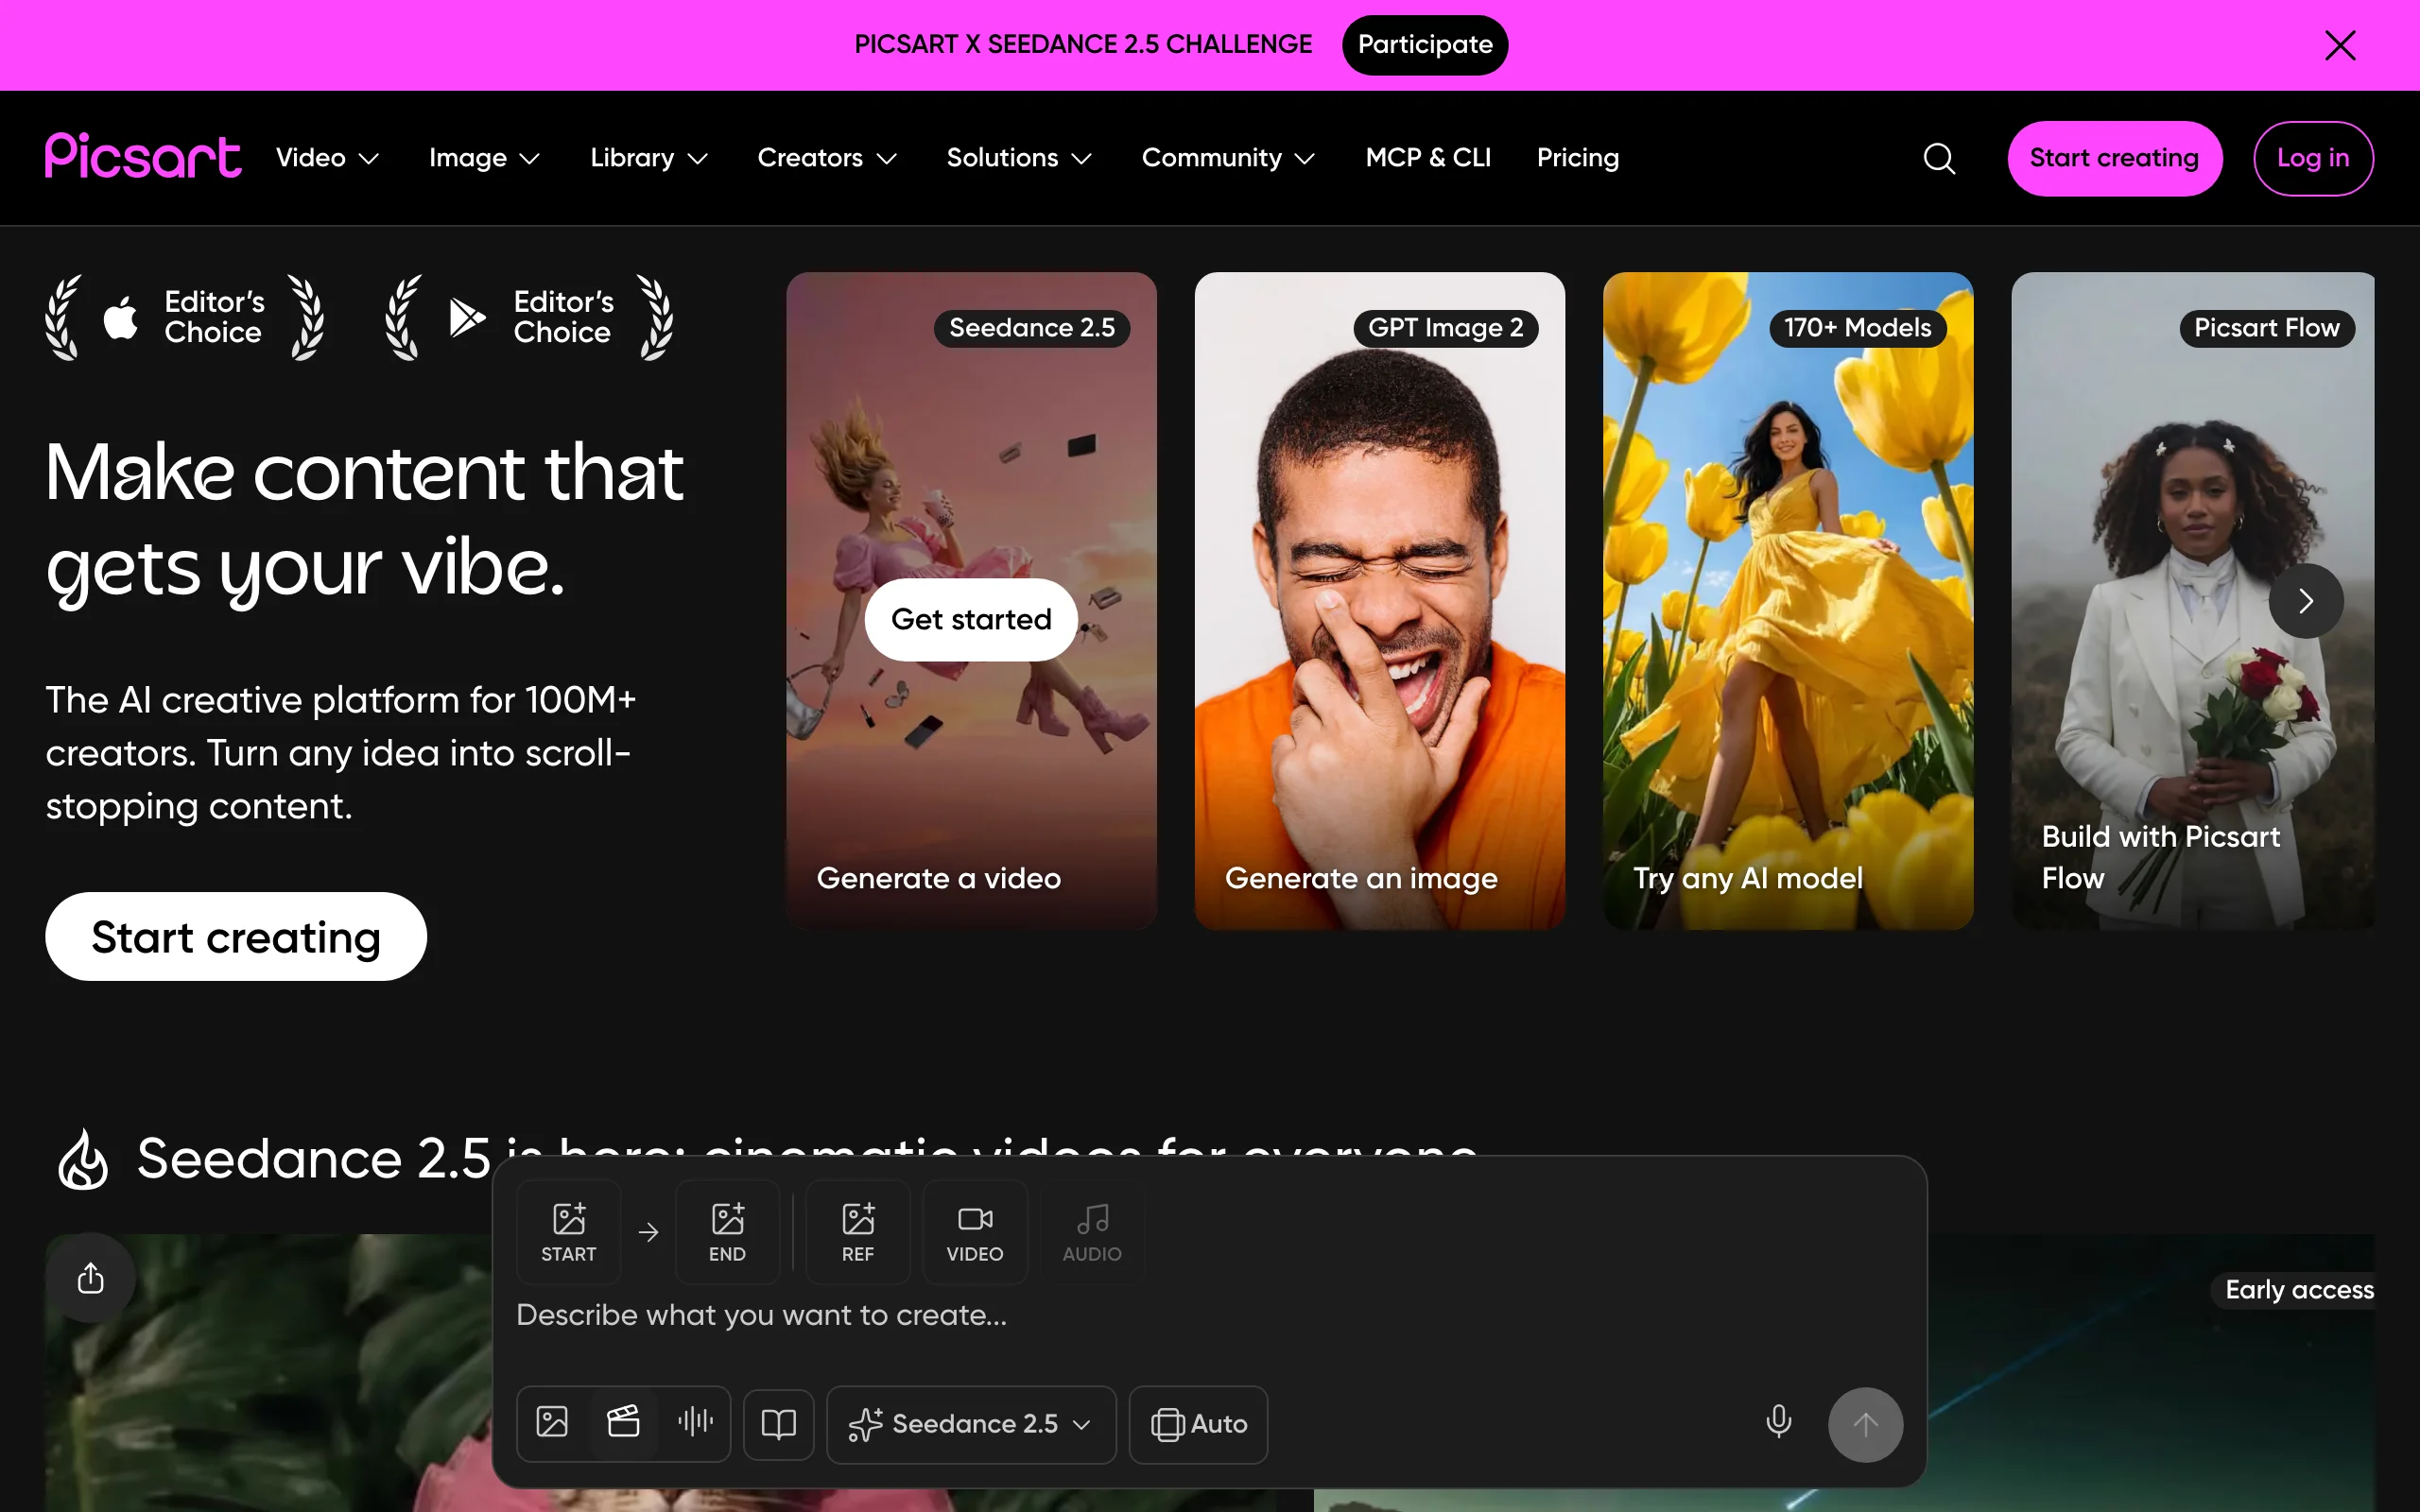Click the share icon on the video preview

click(91, 1277)
